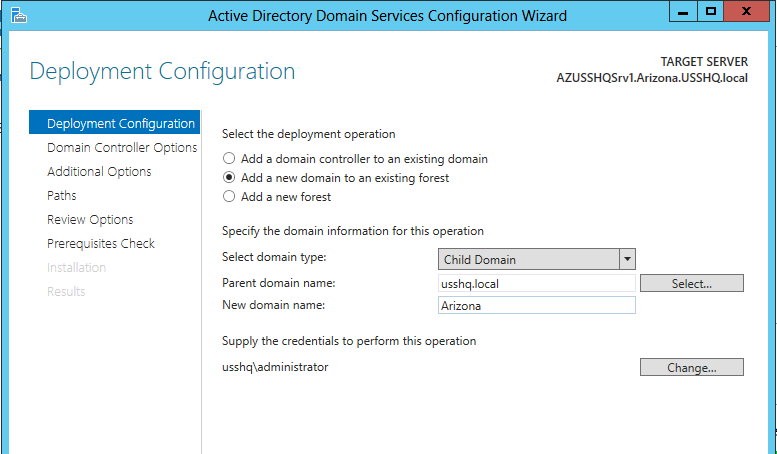777x454 pixels.
Task: Go to Domain Controller Options step
Action: (x=122, y=148)
